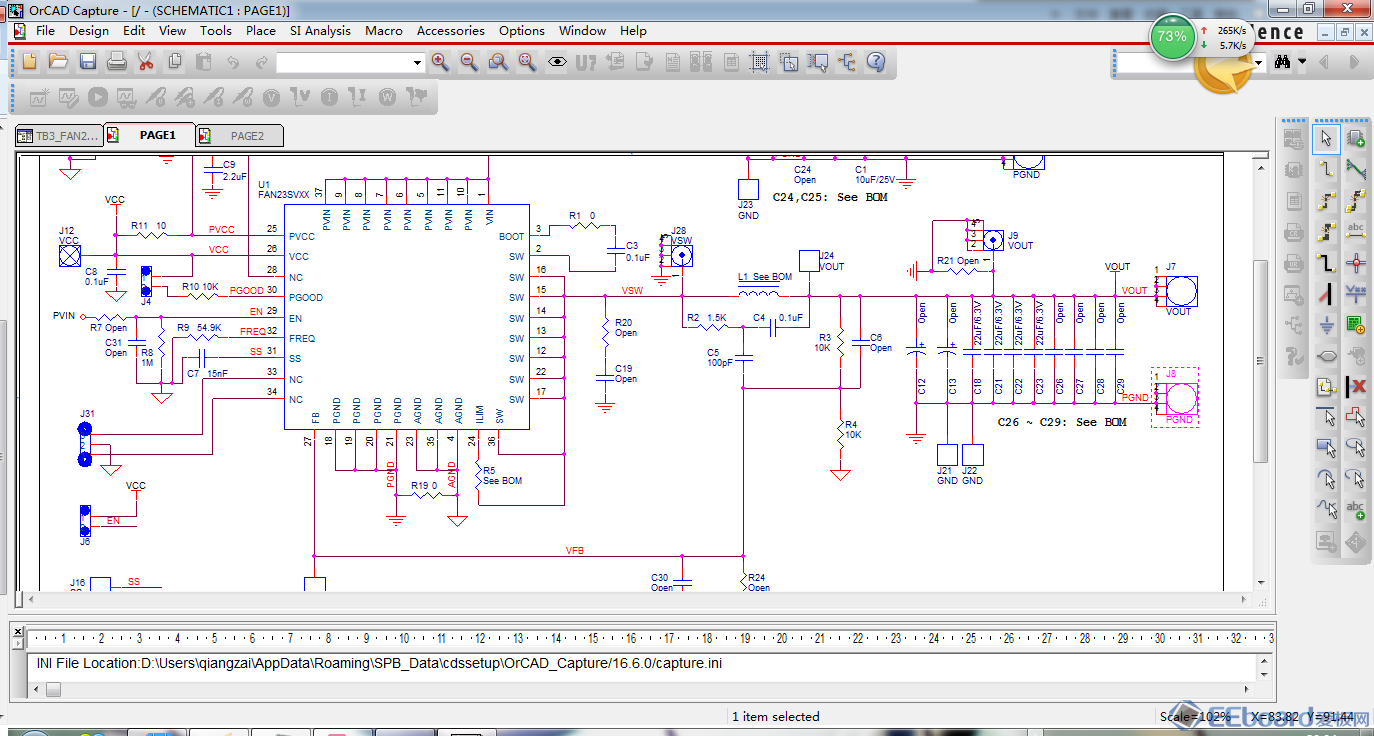Print the schematic with the printer icon
Image resolution: width=1374 pixels, height=736 pixels.
click(x=116, y=62)
